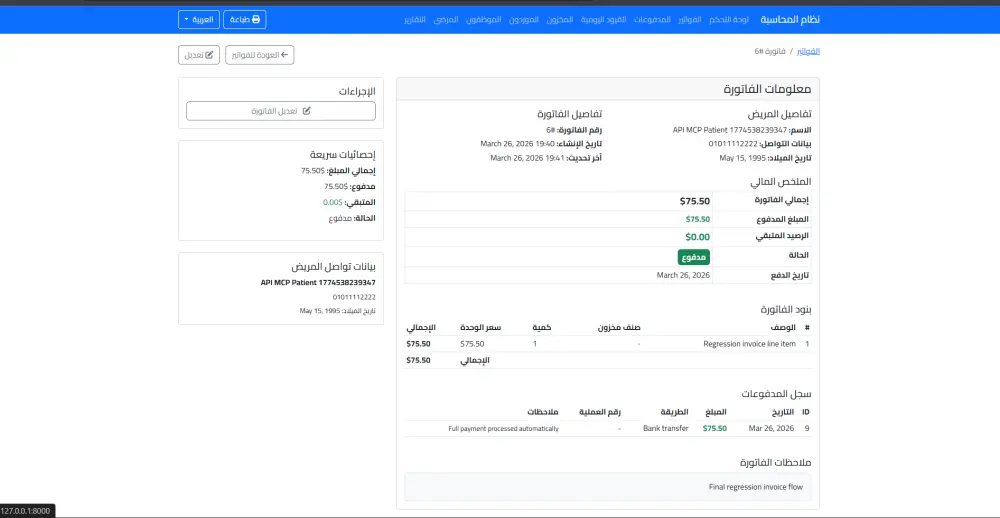Screen dimensions: 1000x518
Task: Click the فاتورة #6 breadcrumb text
Action: point(770,51)
